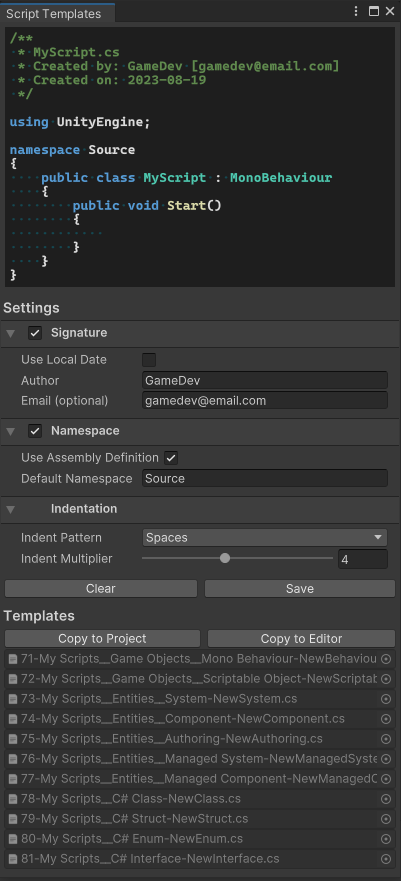This screenshot has height=881, width=401.
Task: Click the 78-My Scripts__C# Class-NewClass.cs row
Action: coord(199,799)
